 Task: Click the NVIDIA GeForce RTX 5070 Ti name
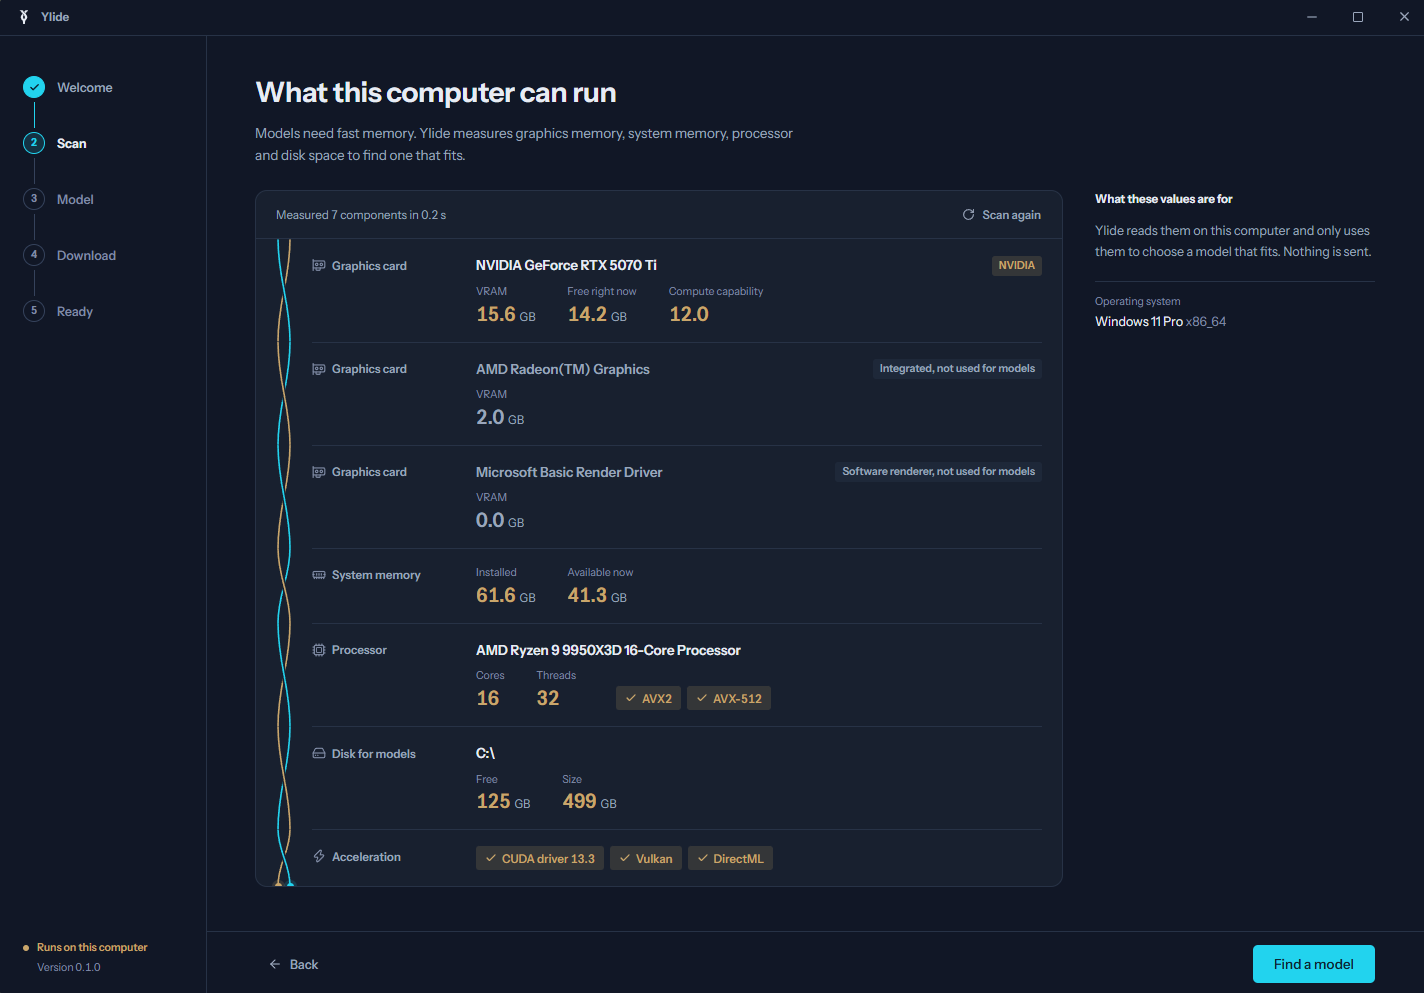pyautogui.click(x=566, y=265)
